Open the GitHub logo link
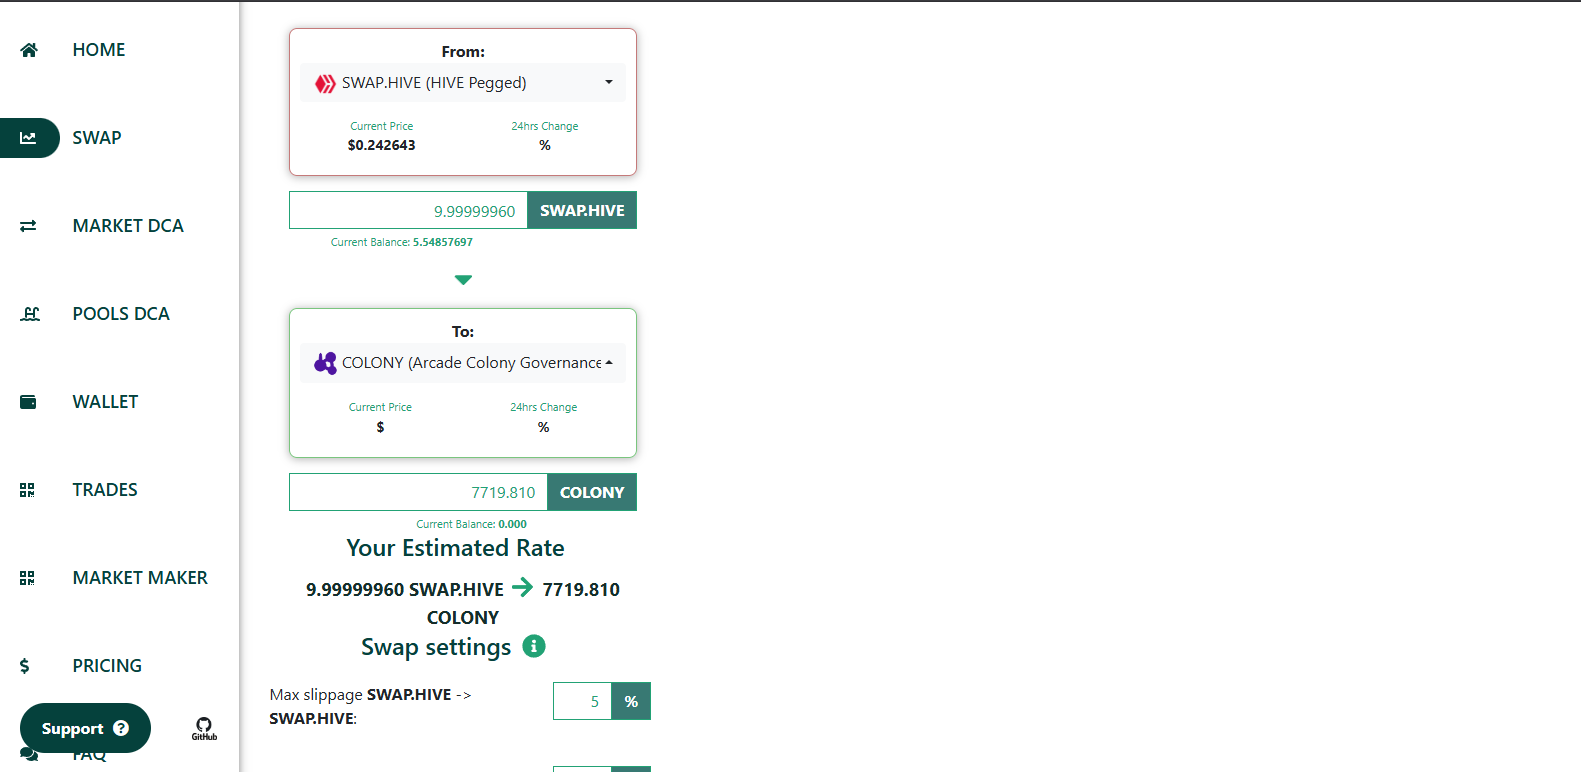The width and height of the screenshot is (1581, 772). pos(204,728)
